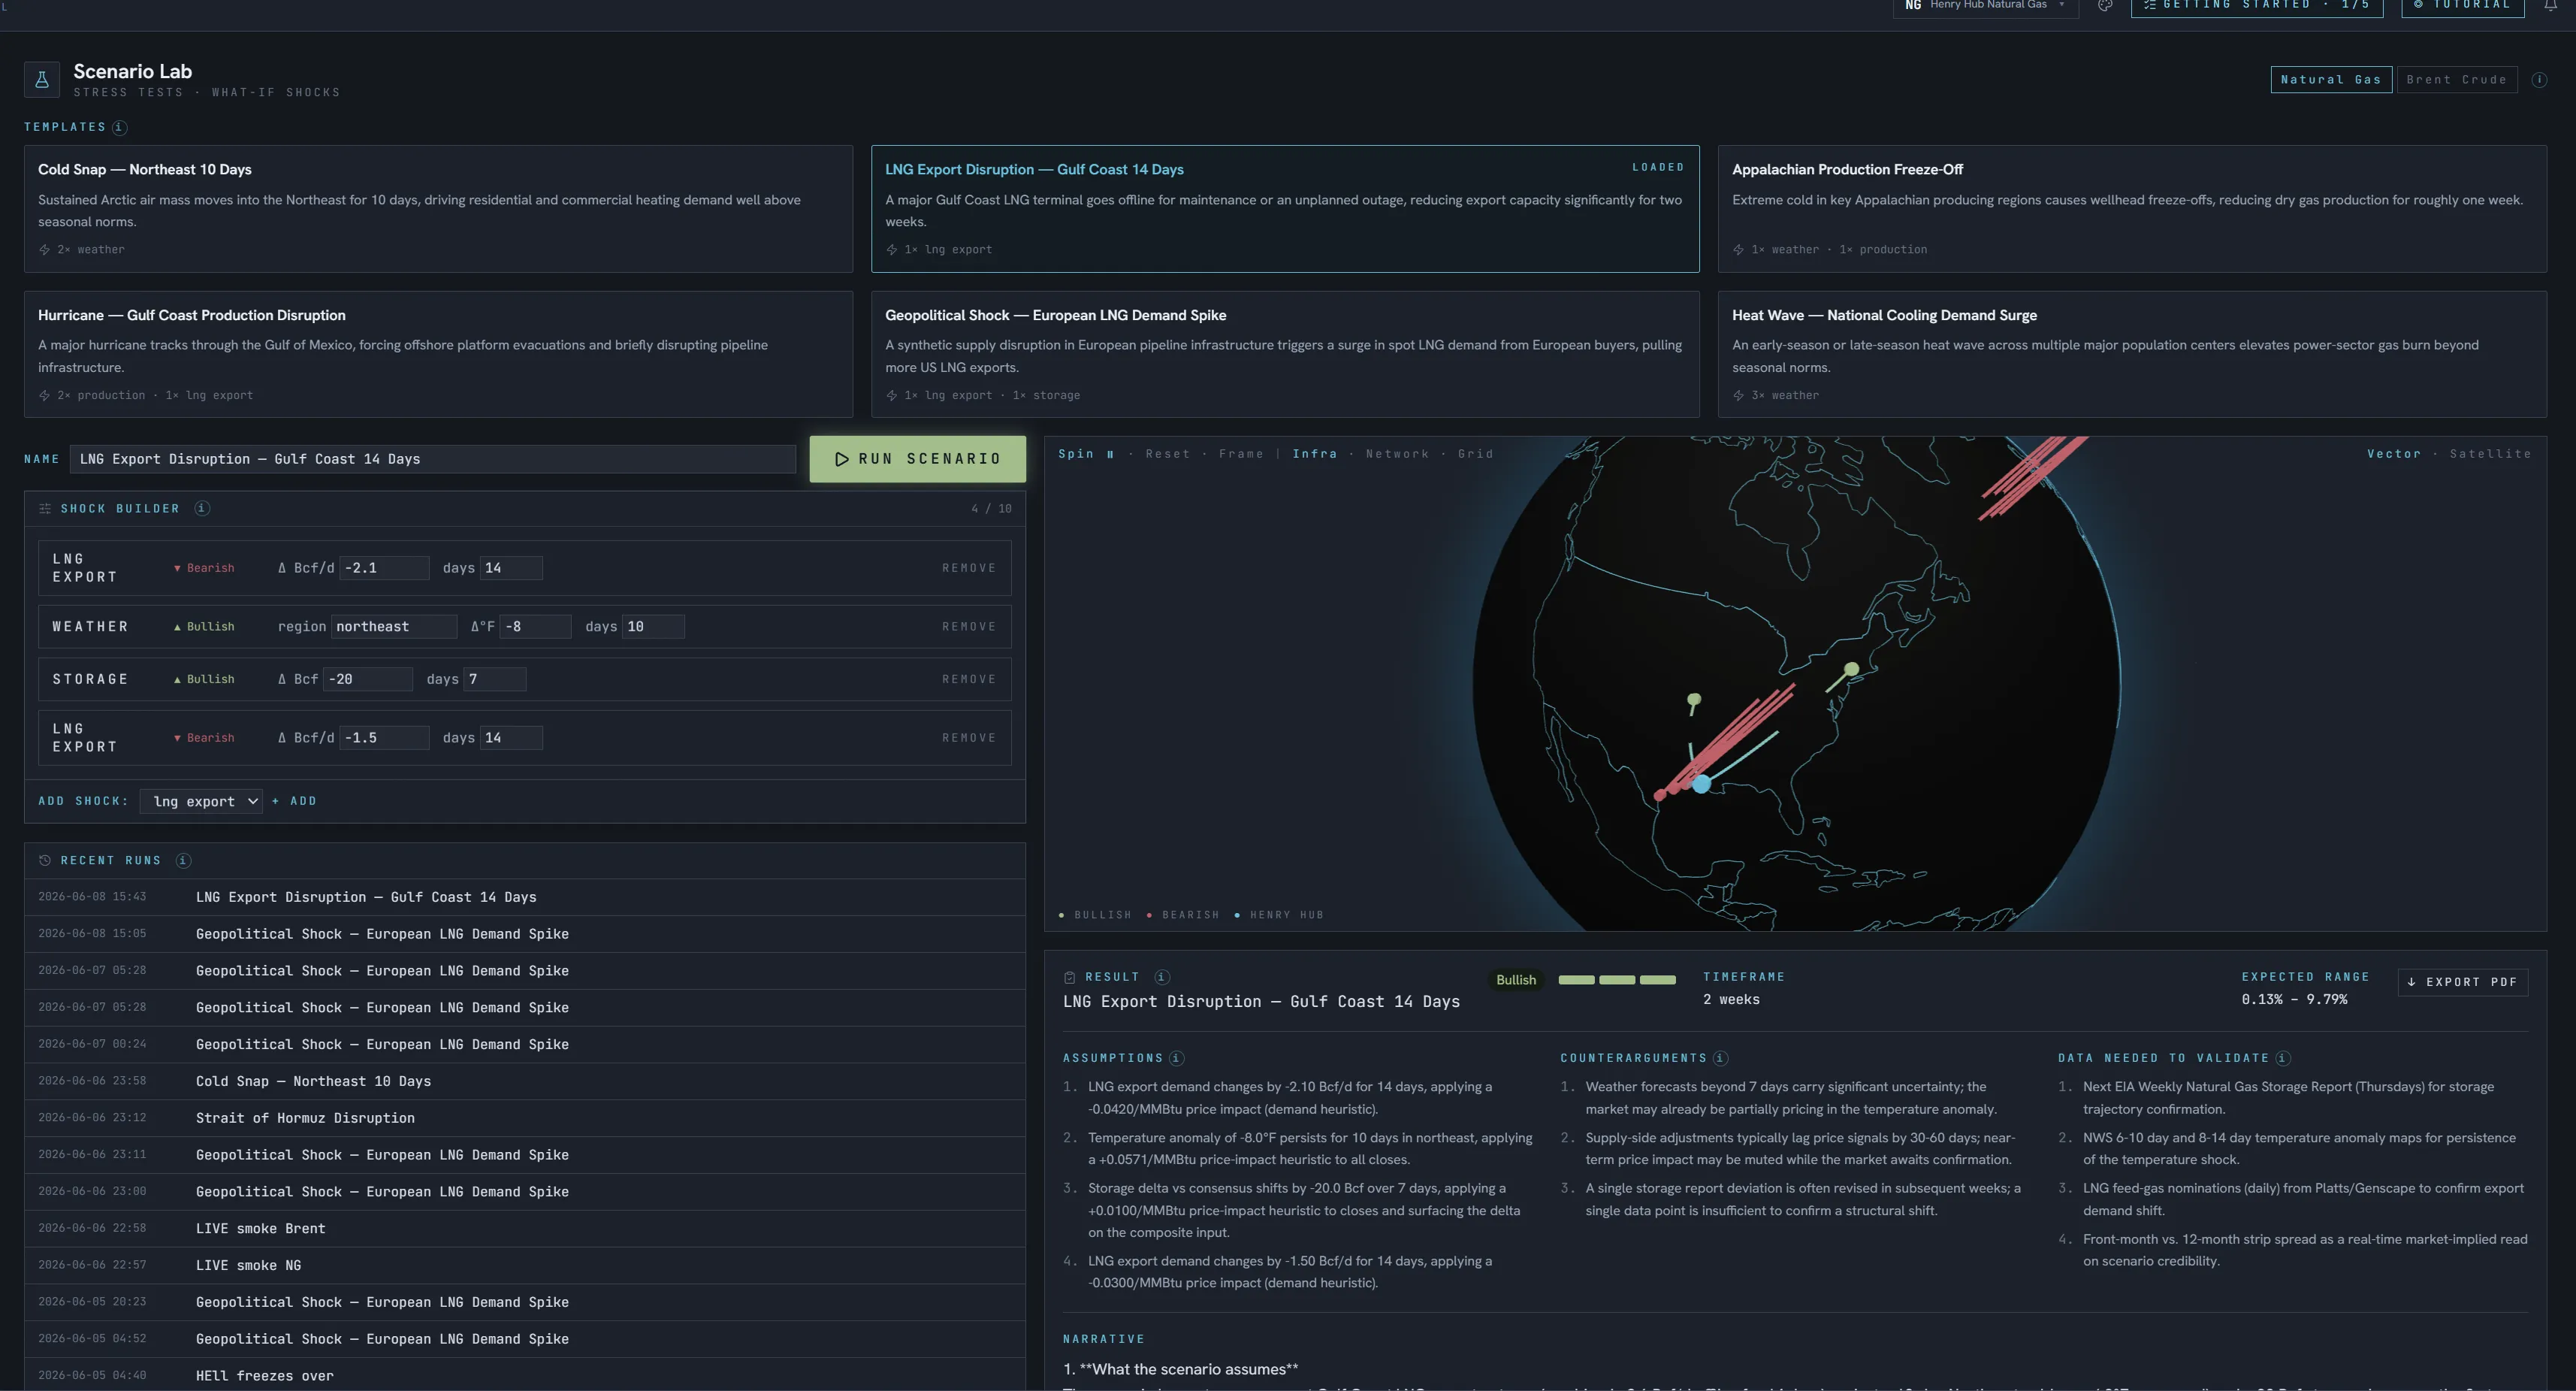
Task: Remove the second LNG Export shock
Action: pos(968,738)
